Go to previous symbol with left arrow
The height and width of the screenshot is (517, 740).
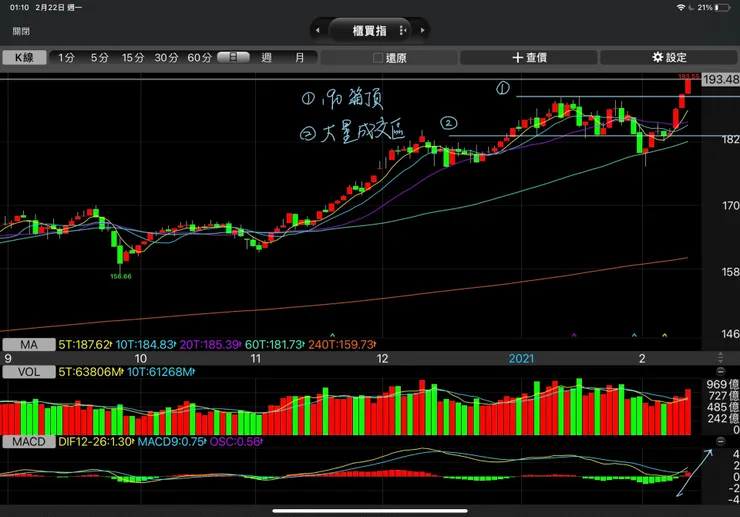(x=318, y=30)
